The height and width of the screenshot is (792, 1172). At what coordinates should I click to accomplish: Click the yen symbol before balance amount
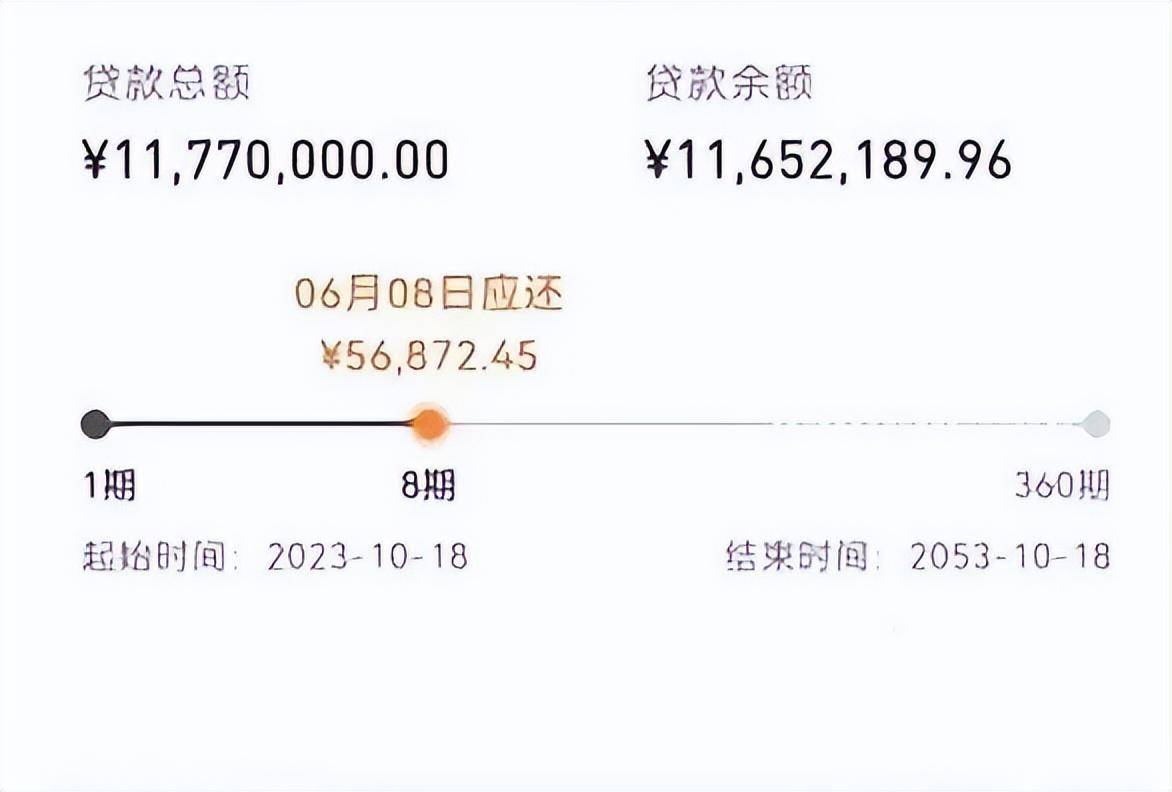[x=657, y=160]
